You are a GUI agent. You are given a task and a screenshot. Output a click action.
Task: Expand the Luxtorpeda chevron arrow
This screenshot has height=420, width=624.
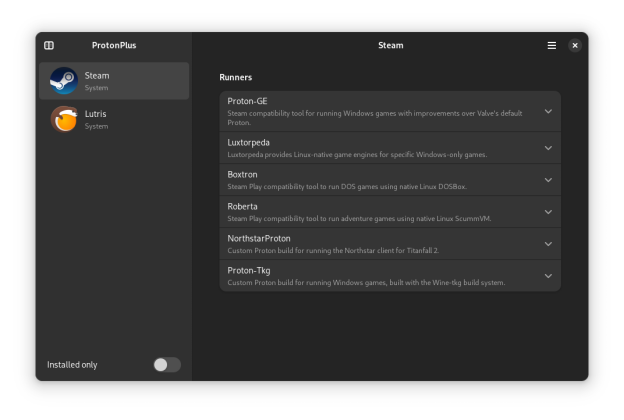[x=548, y=148]
